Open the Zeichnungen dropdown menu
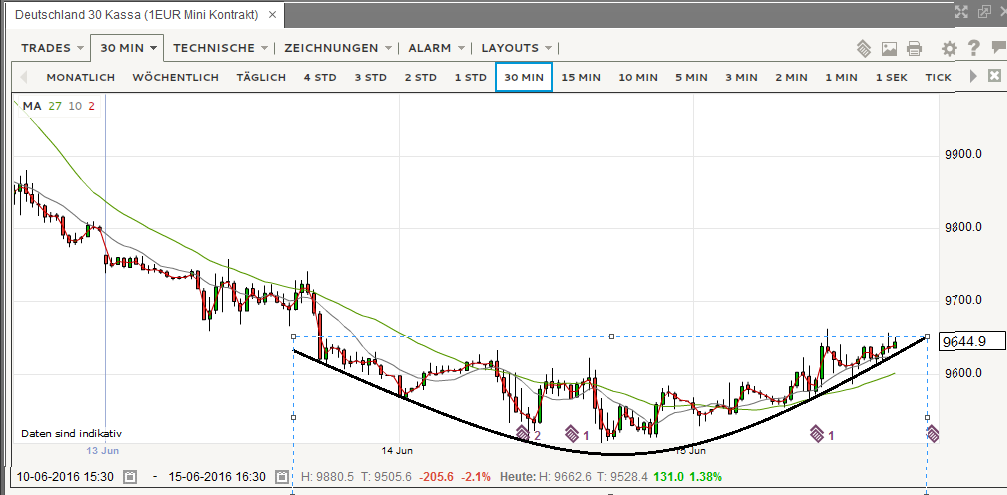 pos(337,48)
